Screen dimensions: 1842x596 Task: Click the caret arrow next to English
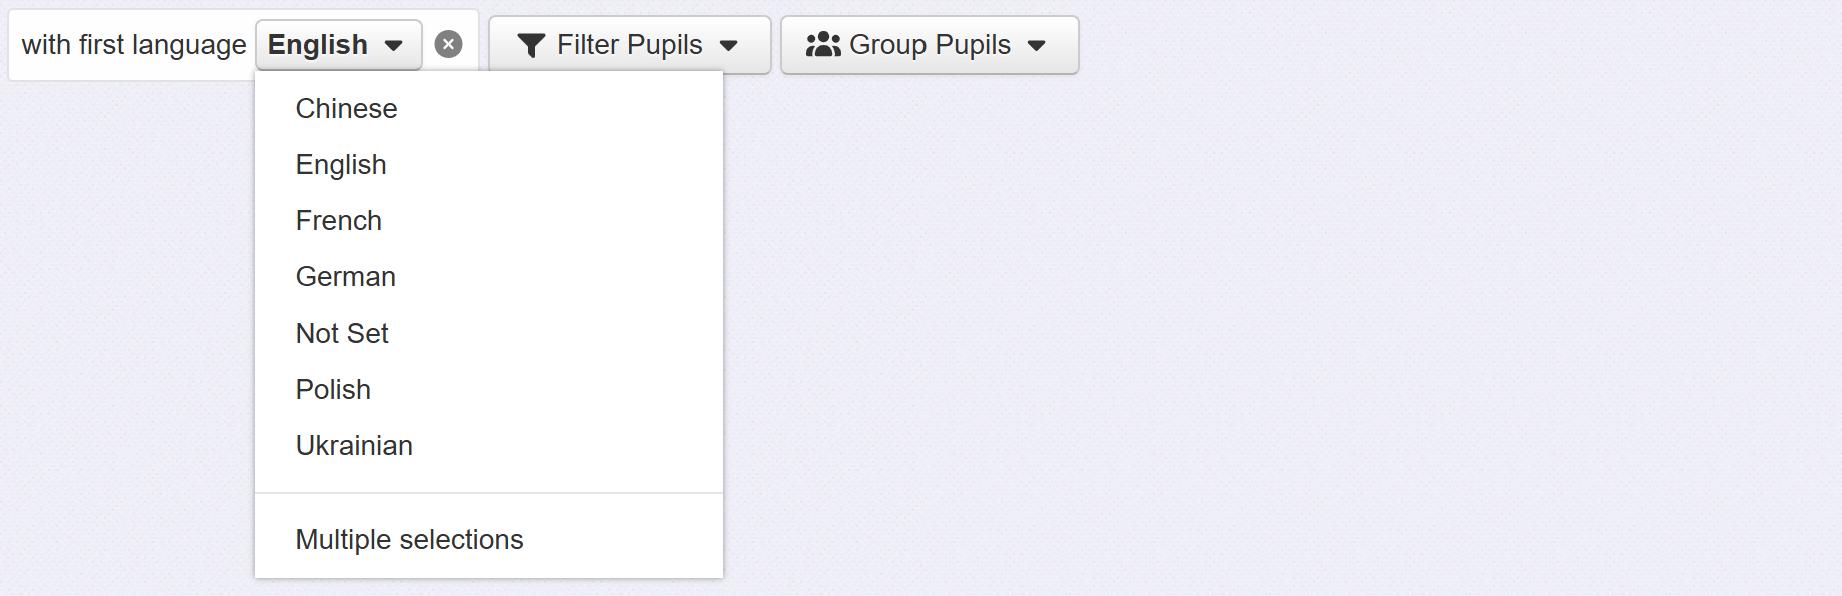point(394,46)
